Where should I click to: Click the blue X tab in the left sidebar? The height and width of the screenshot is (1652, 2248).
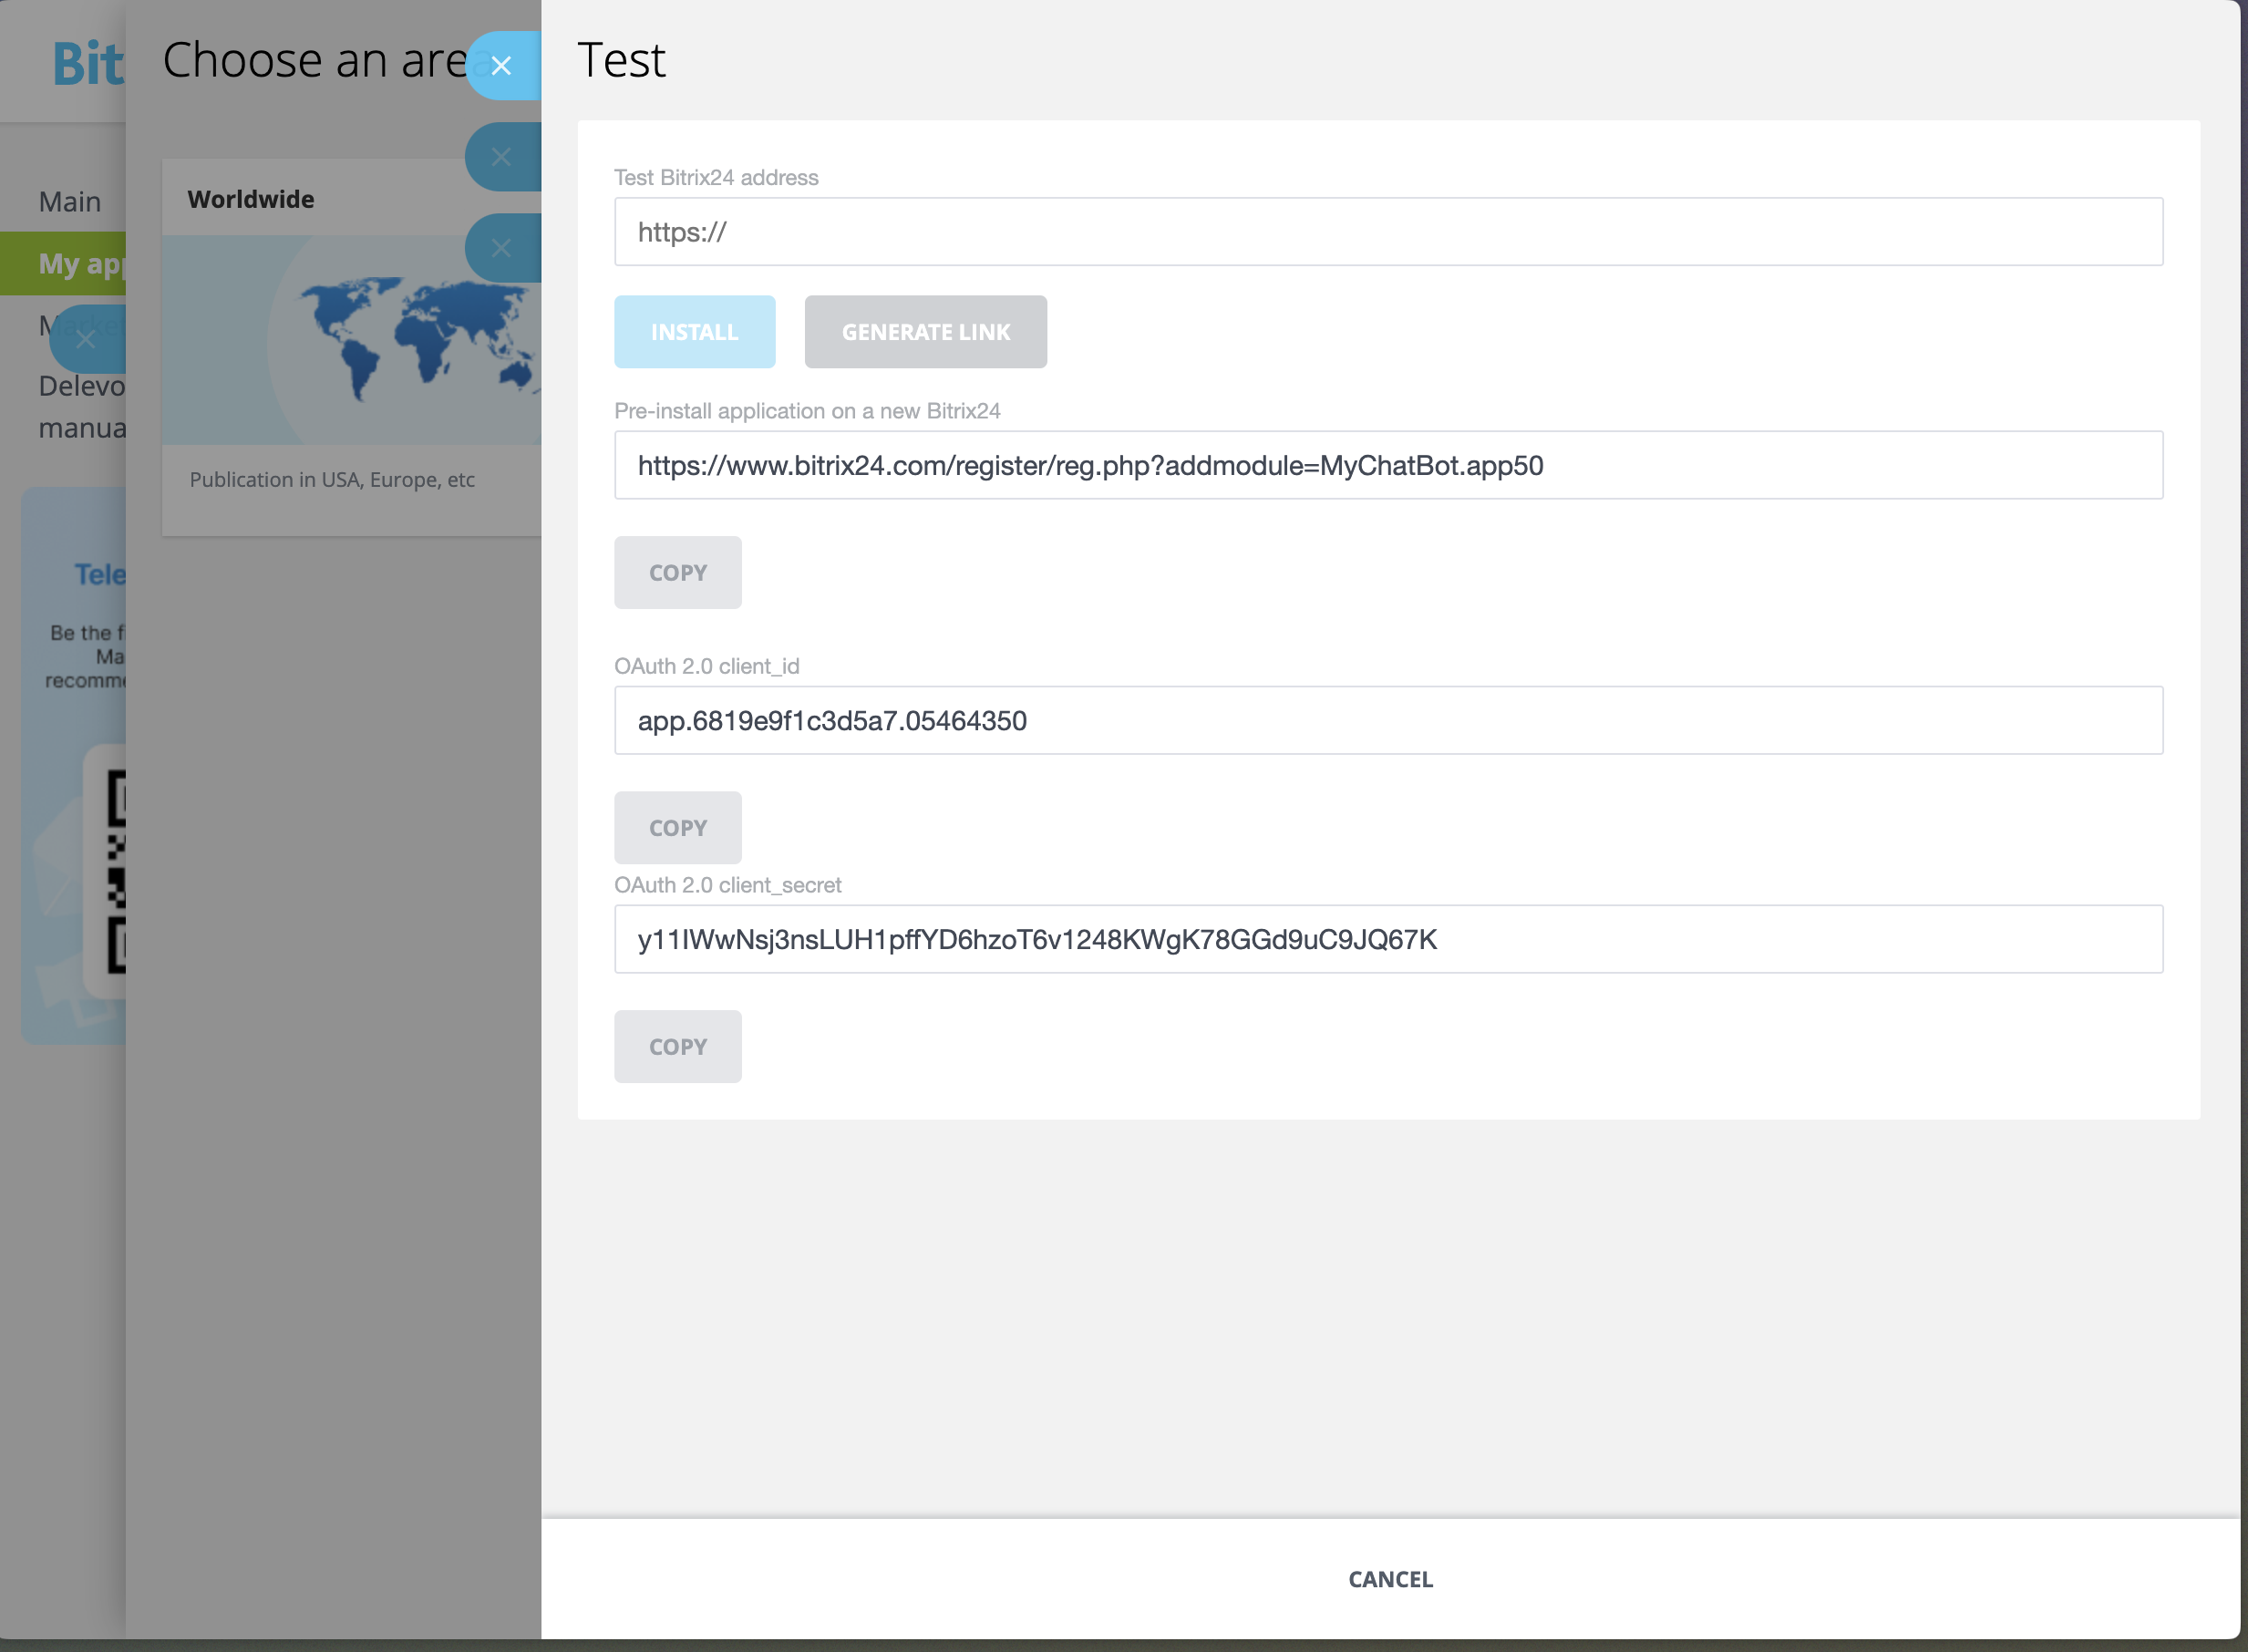[x=86, y=340]
